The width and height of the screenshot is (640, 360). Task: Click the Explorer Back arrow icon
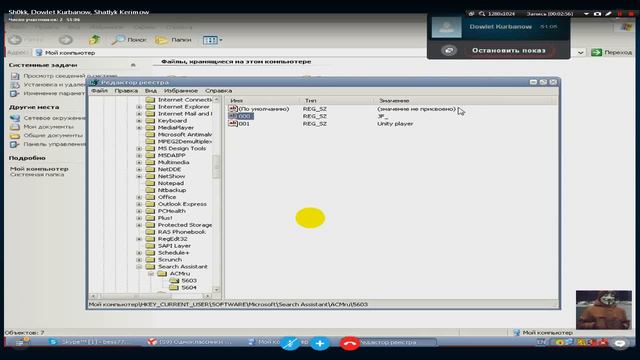16,40
